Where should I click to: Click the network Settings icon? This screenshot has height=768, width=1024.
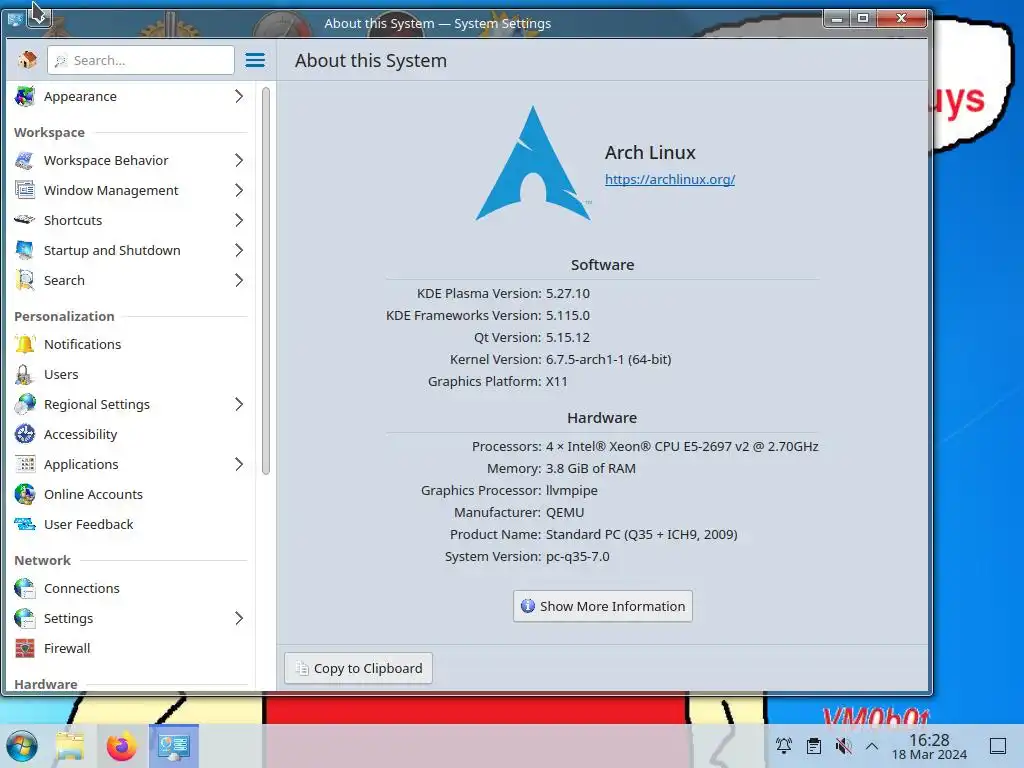tap(25, 618)
